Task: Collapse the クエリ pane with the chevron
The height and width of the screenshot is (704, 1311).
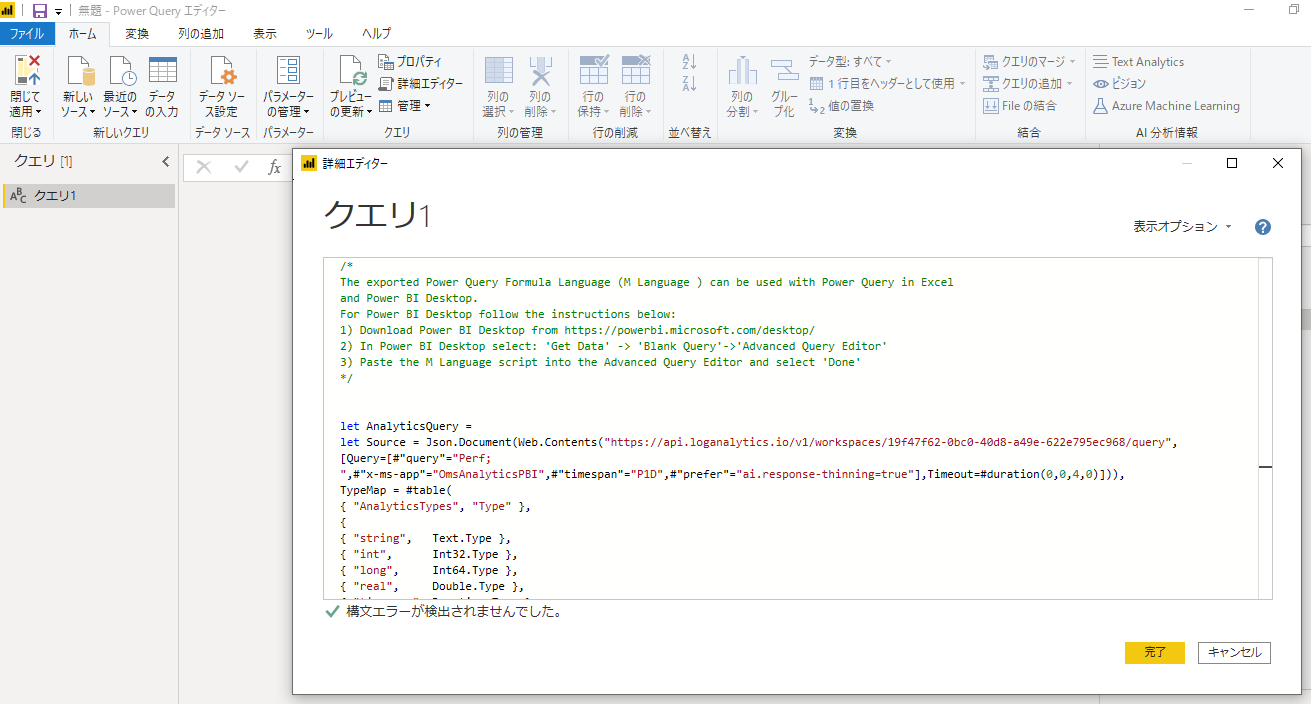Action: 166,160
